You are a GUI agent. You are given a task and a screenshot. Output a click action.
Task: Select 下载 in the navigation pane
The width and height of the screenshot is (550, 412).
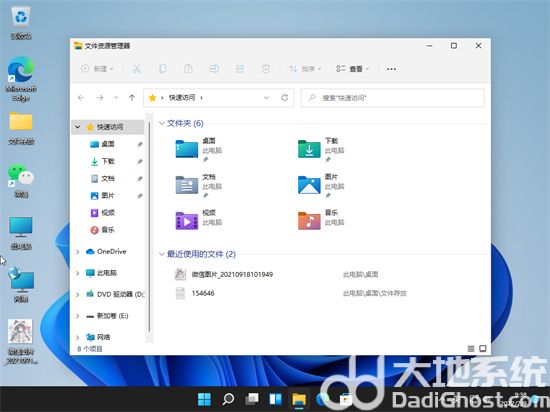click(x=108, y=161)
